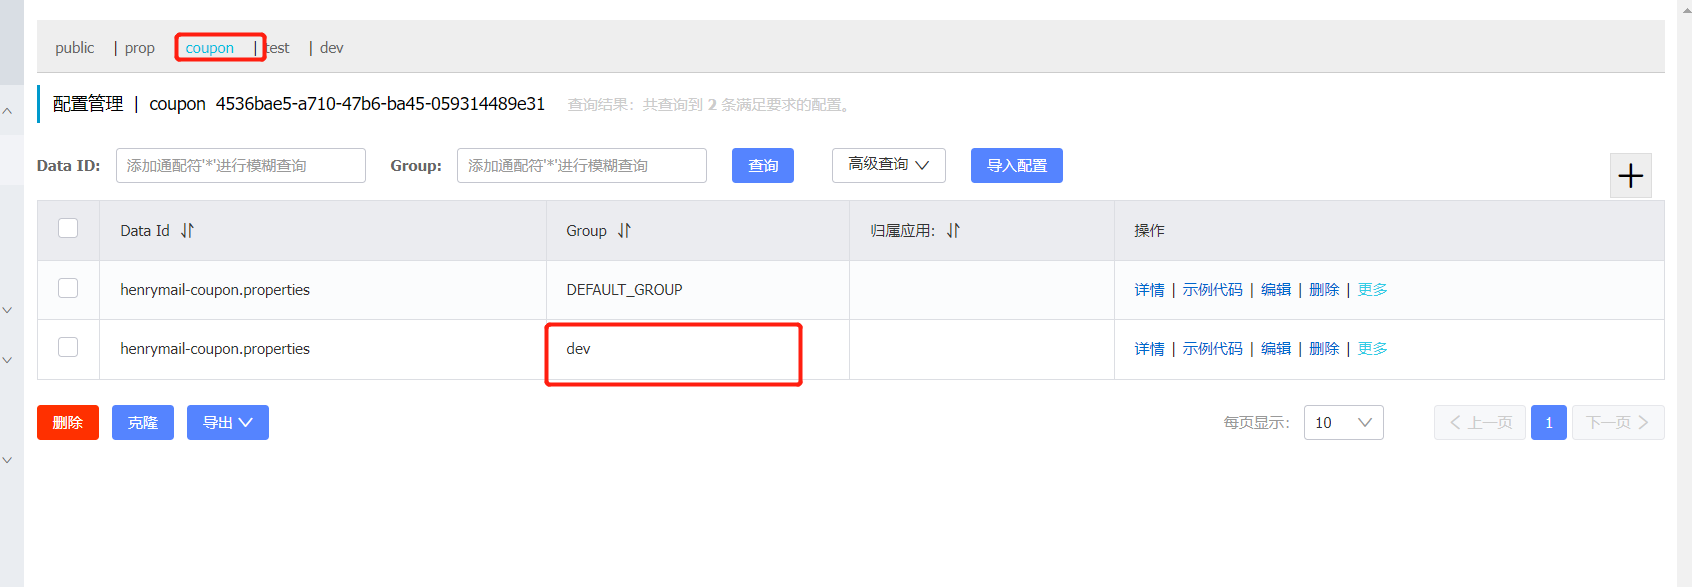
Task: Check the DEFAULT_GROUP row checkbox
Action: tap(68, 288)
